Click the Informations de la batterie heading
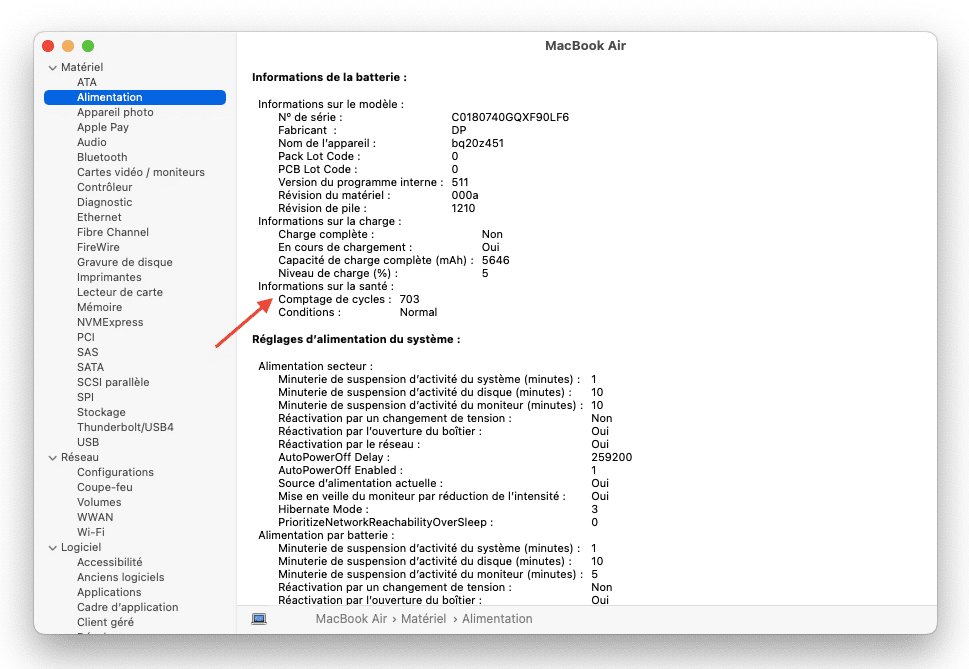Image resolution: width=969 pixels, height=669 pixels. tap(329, 77)
